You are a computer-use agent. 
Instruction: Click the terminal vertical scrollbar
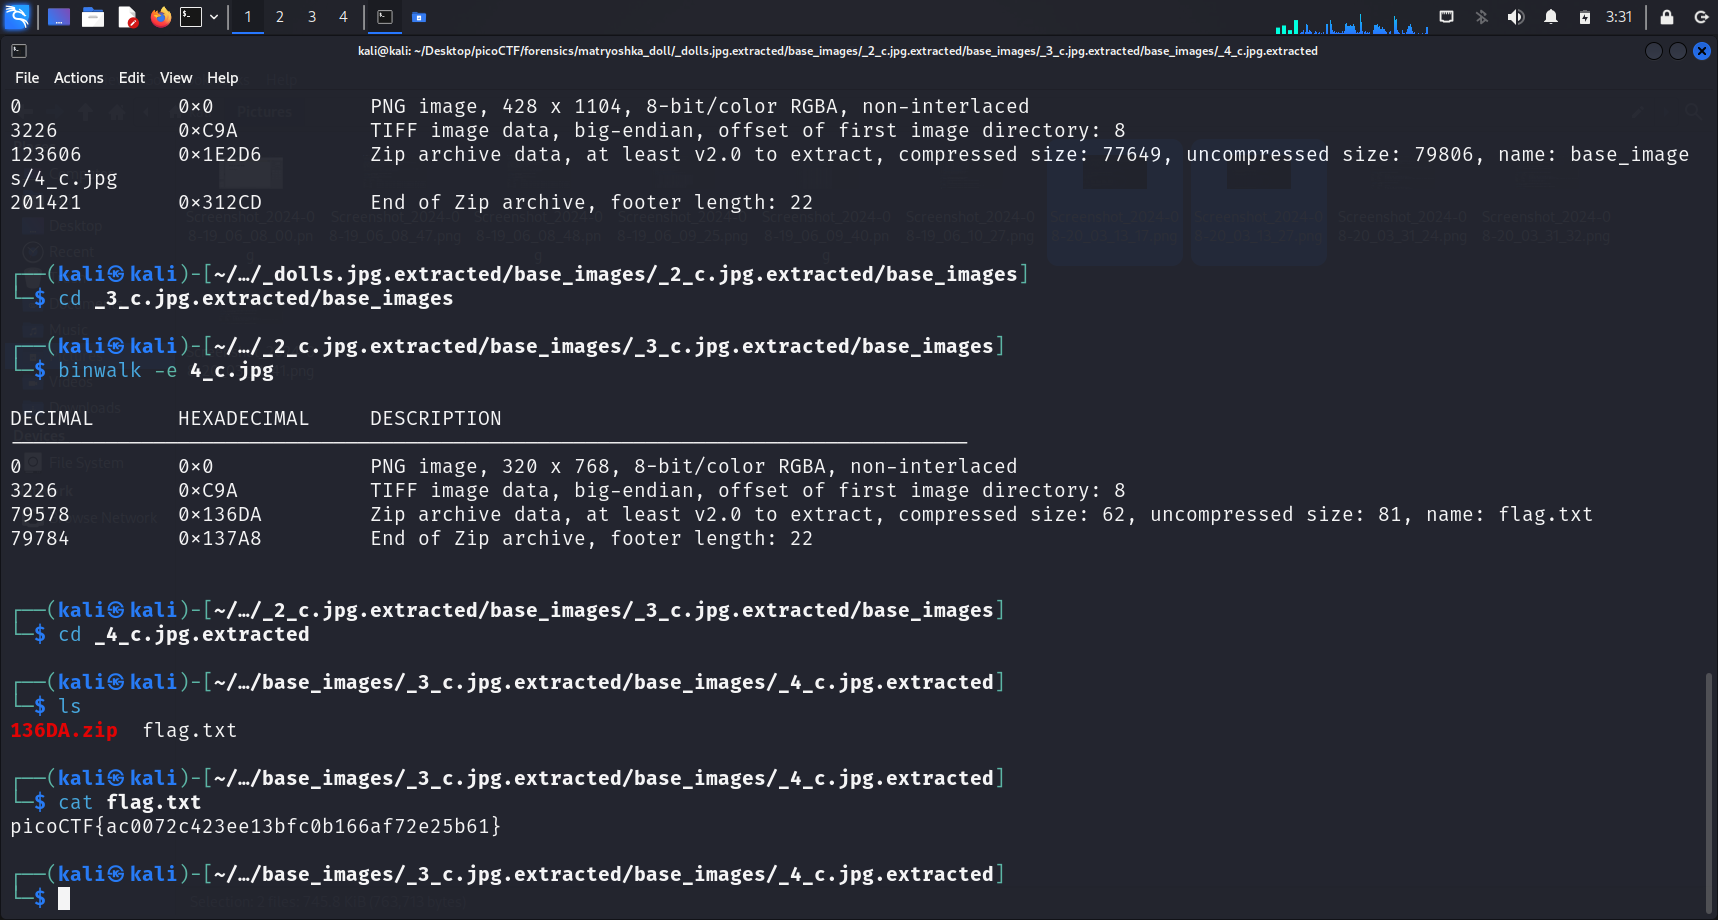tap(1708, 790)
